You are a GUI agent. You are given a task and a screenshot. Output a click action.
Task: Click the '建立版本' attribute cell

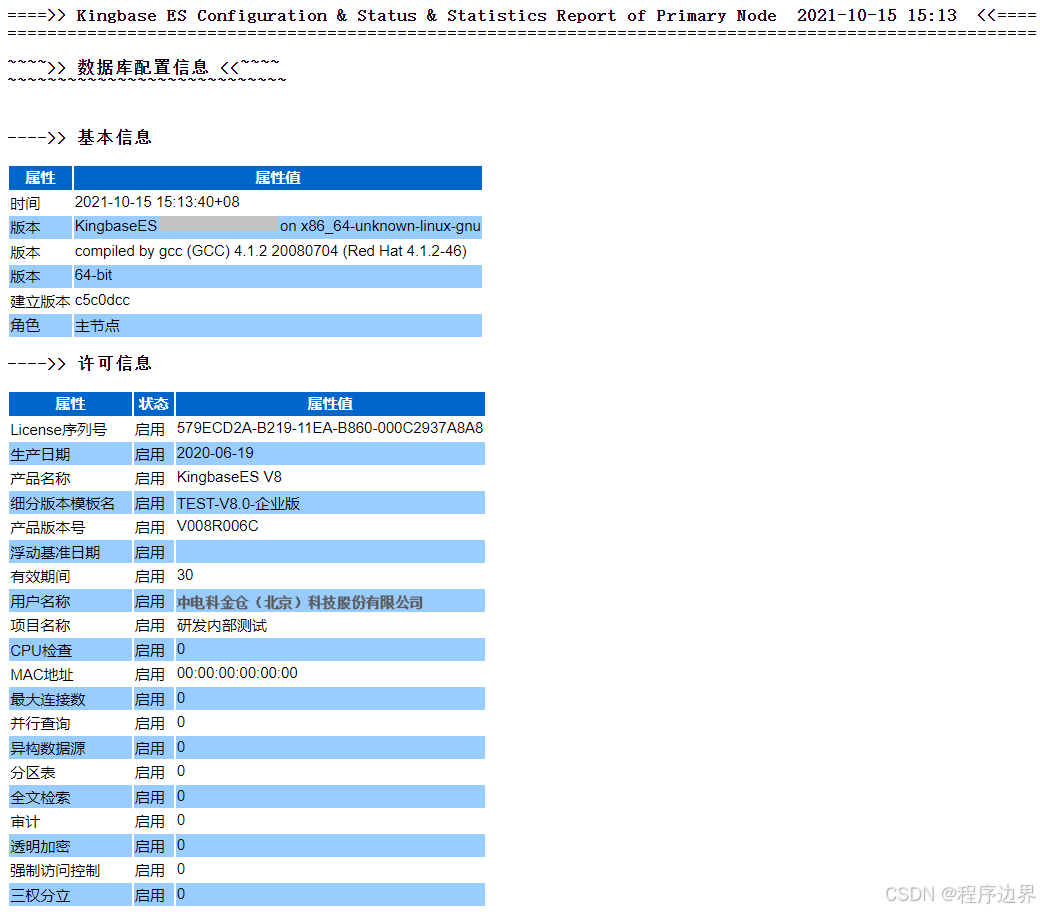pyautogui.click(x=40, y=301)
